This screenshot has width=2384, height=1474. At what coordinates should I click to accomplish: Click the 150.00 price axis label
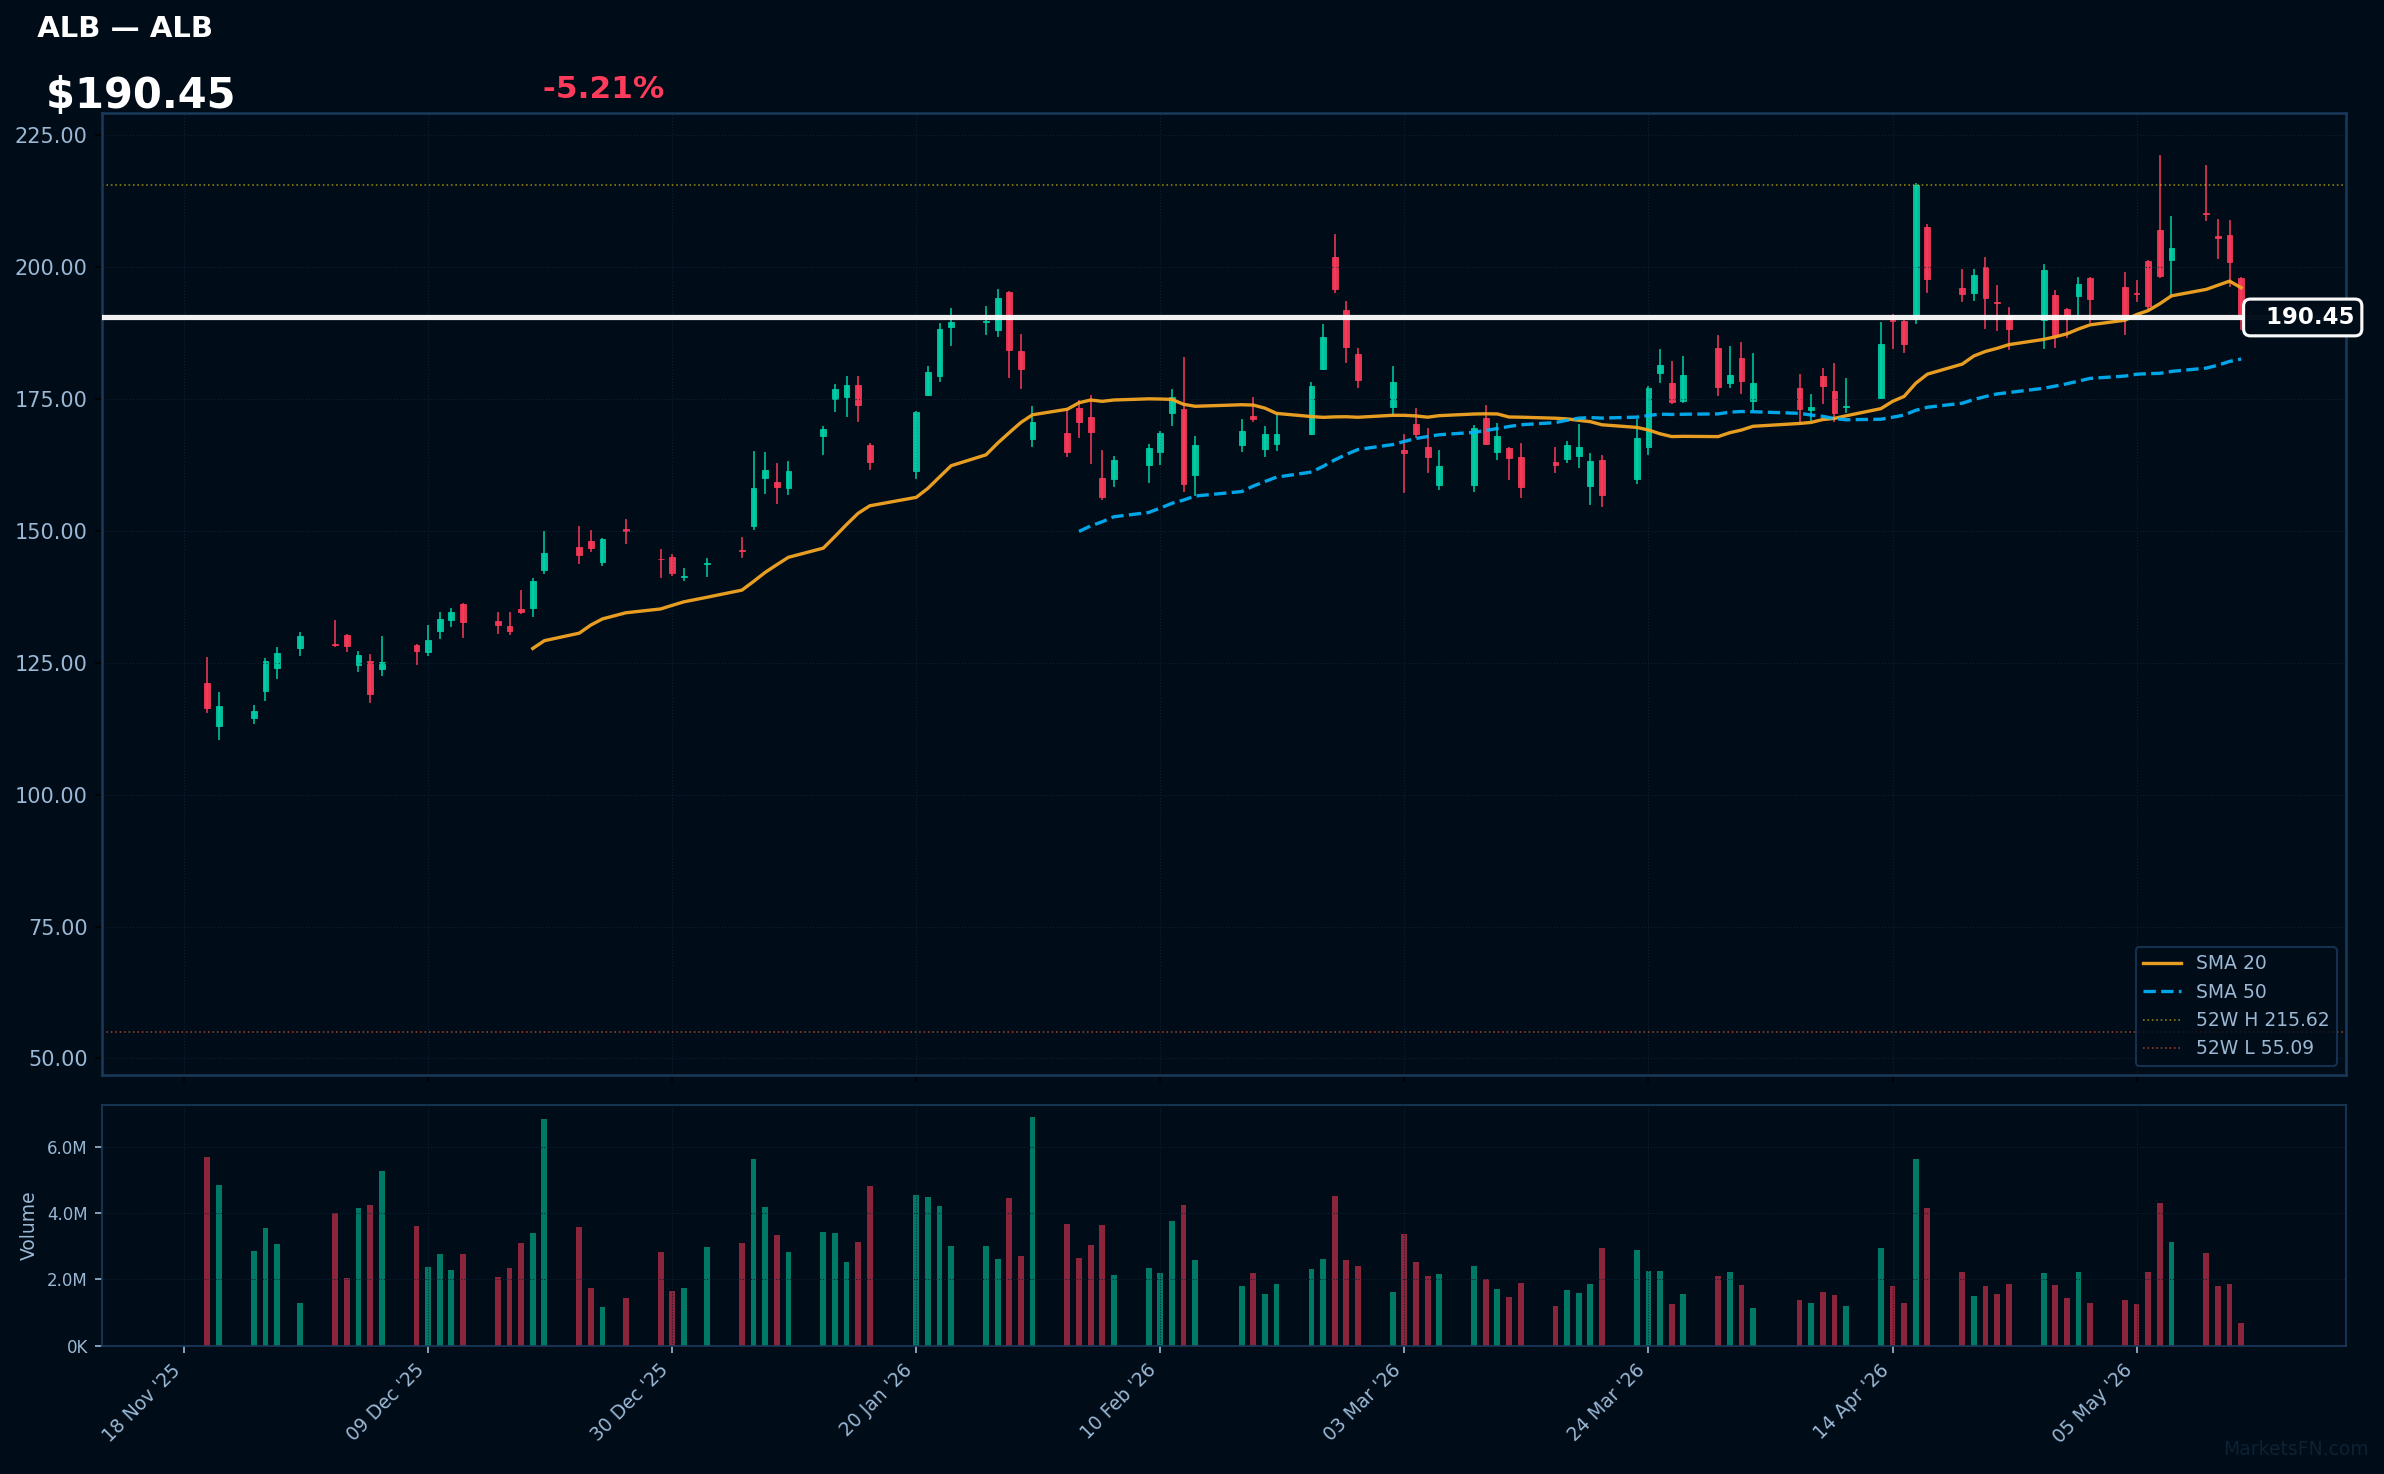[51, 532]
